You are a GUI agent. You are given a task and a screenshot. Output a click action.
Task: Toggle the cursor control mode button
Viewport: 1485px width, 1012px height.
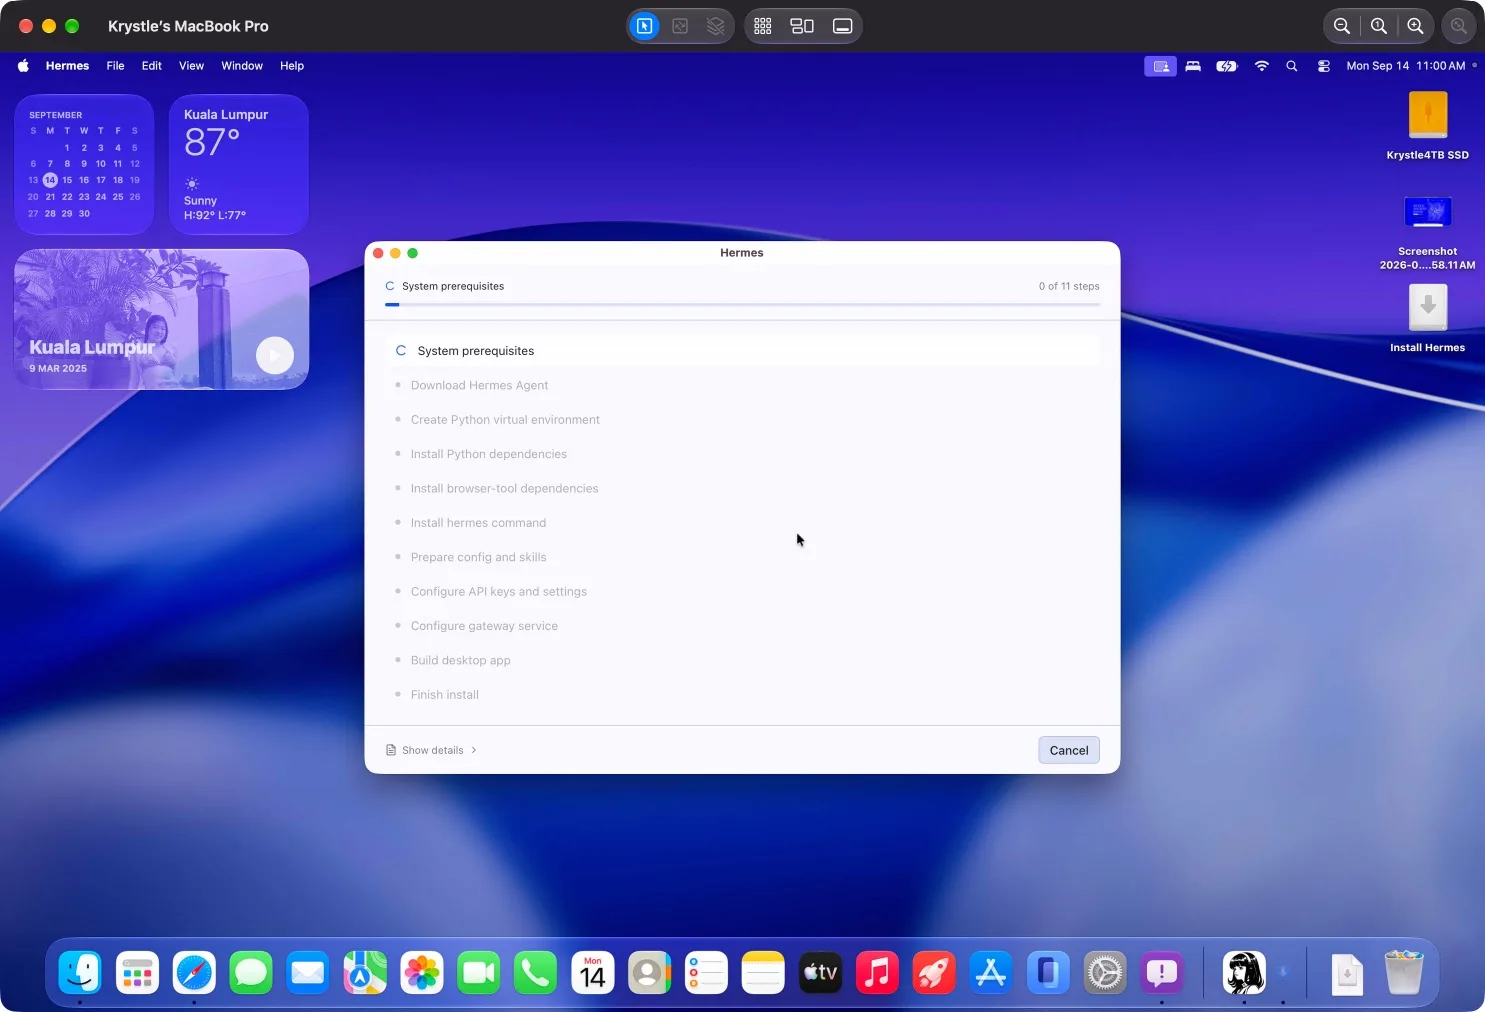click(645, 26)
